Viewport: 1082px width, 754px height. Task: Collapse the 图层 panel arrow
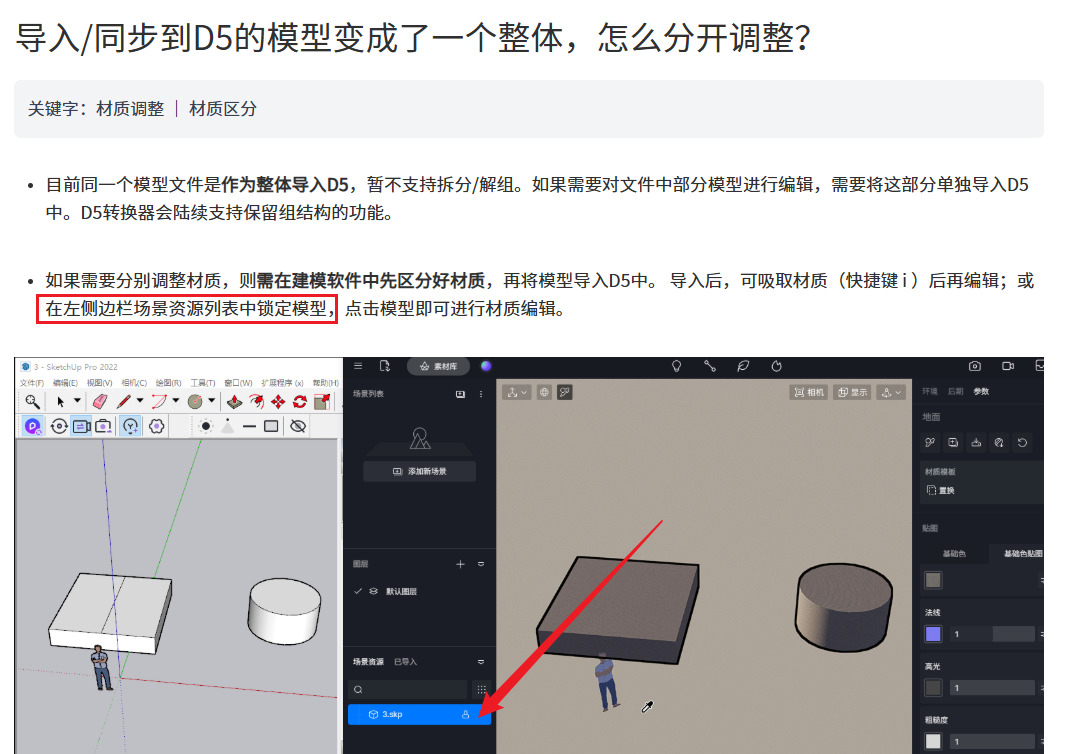[481, 564]
